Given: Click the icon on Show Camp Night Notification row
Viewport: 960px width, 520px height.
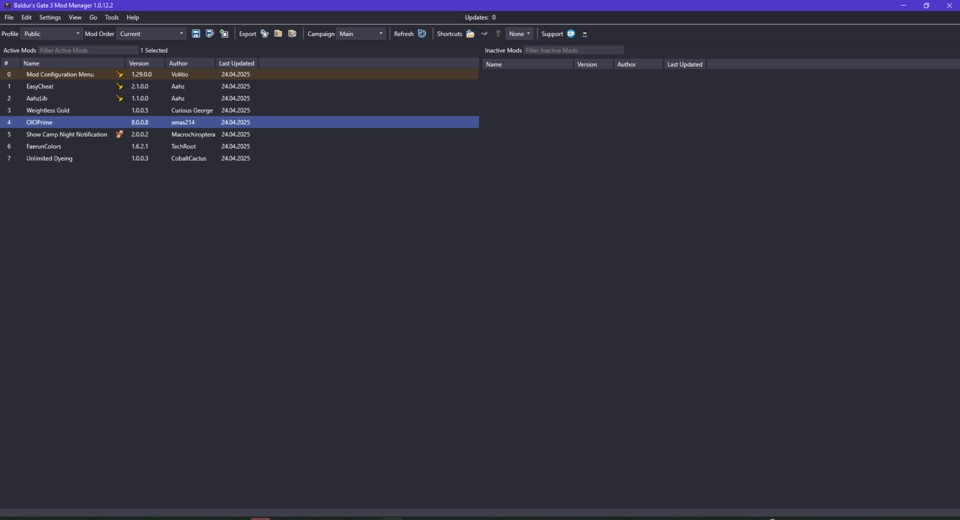Looking at the screenshot, I should [119, 134].
